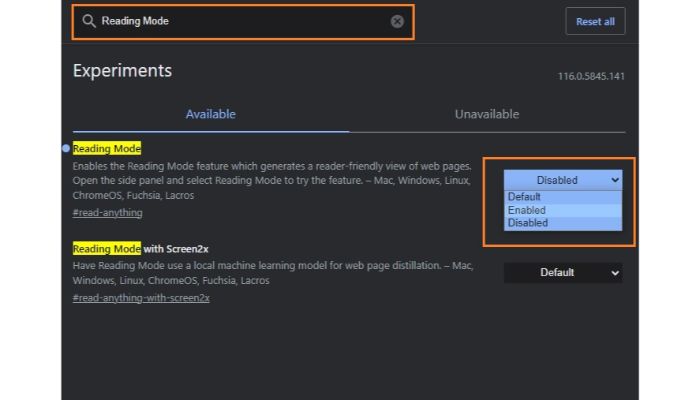Open the Screen2x Default dropdown
700x400 pixels.
(x=563, y=273)
